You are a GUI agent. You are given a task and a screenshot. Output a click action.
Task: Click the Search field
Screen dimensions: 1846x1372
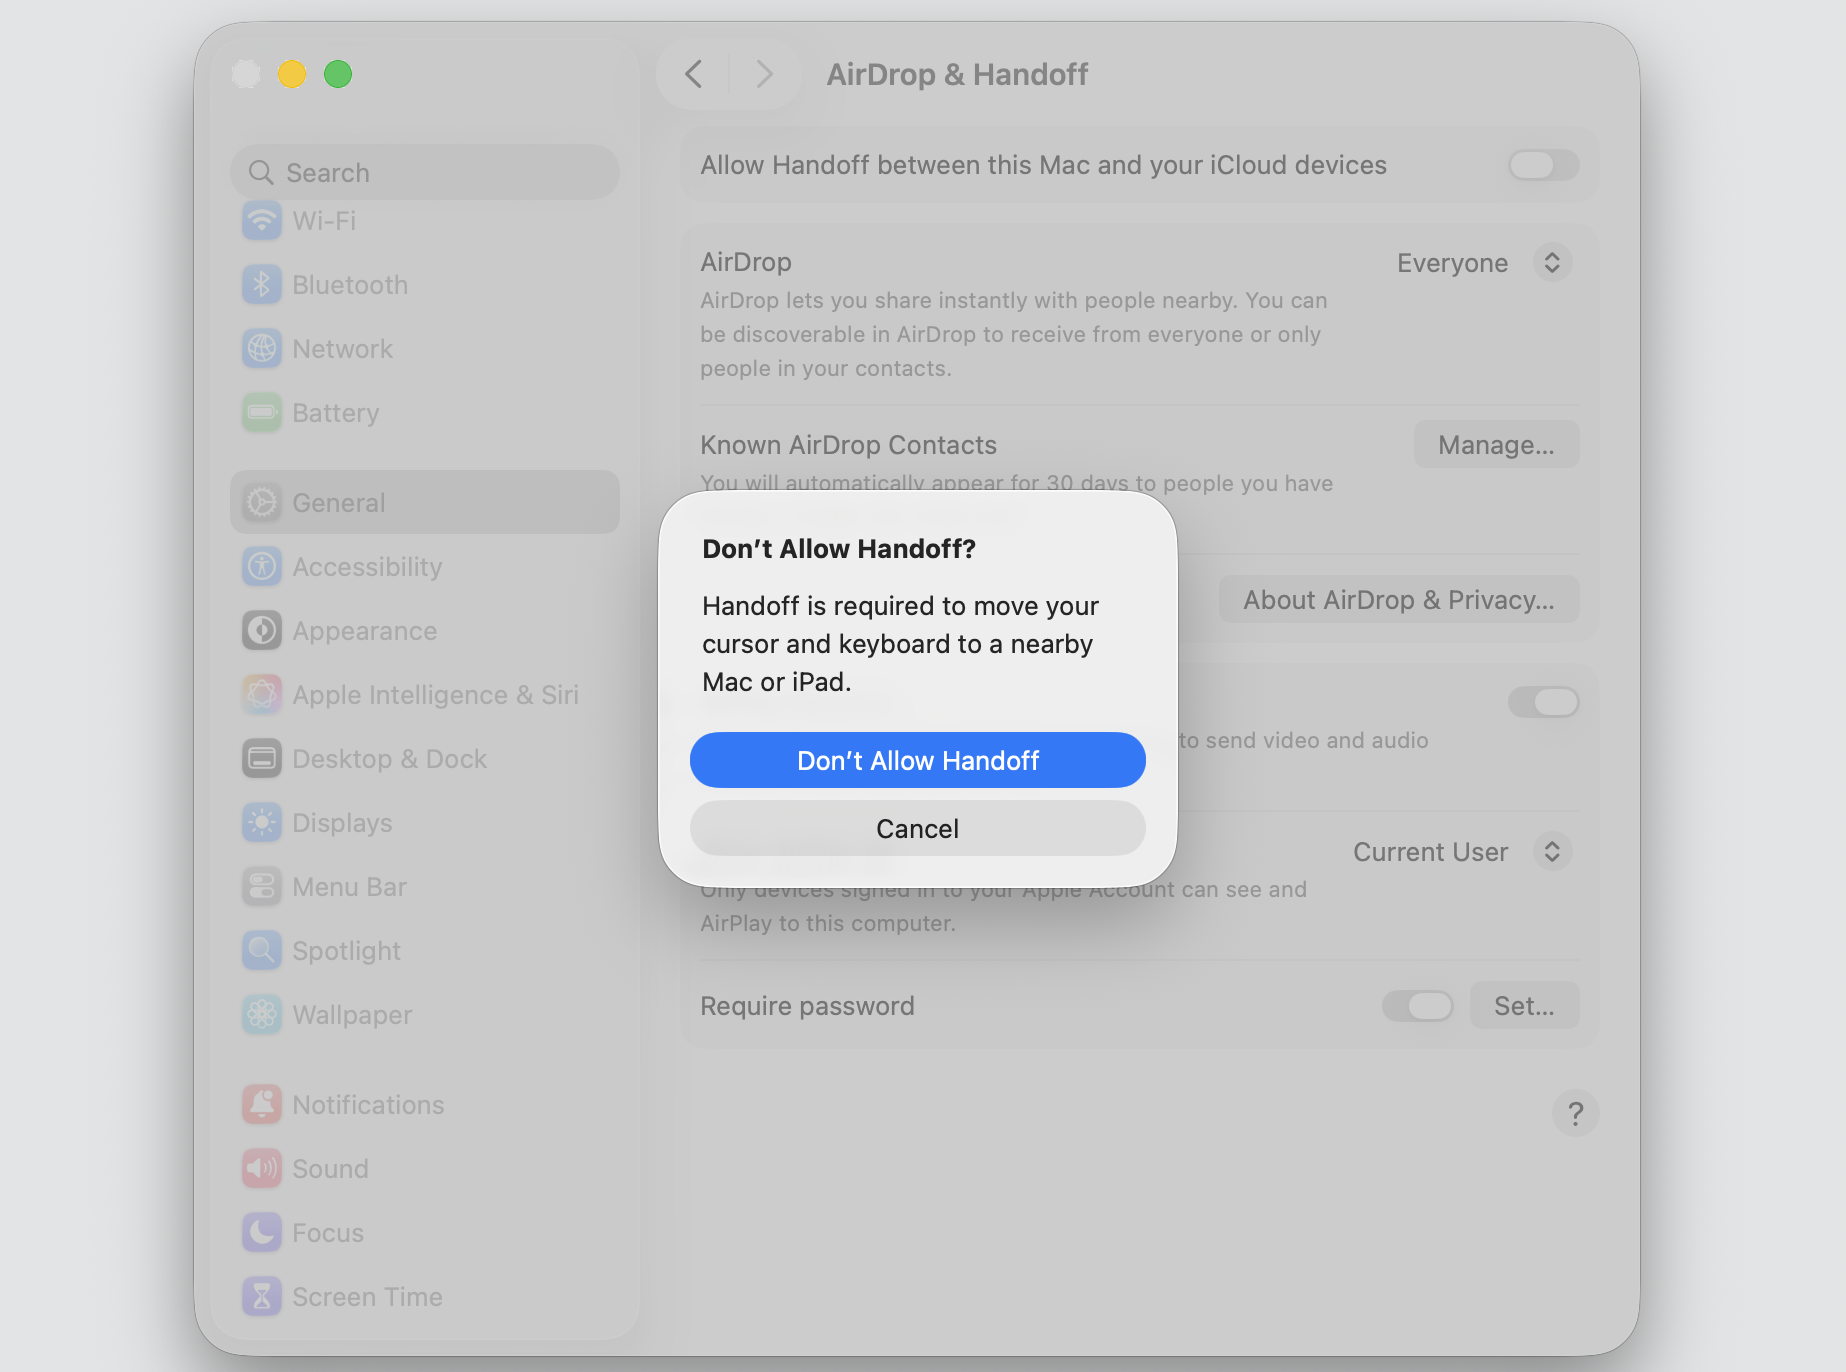(x=425, y=172)
